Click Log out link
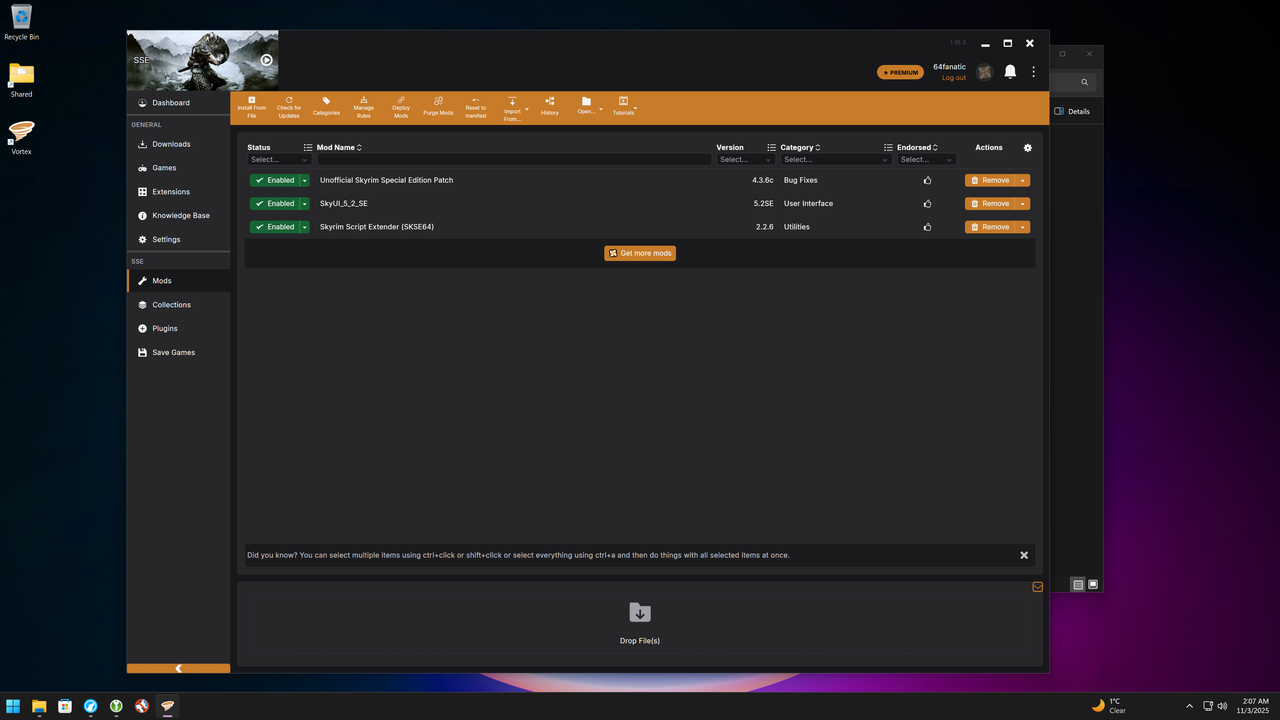The height and width of the screenshot is (720, 1280). tap(954, 78)
